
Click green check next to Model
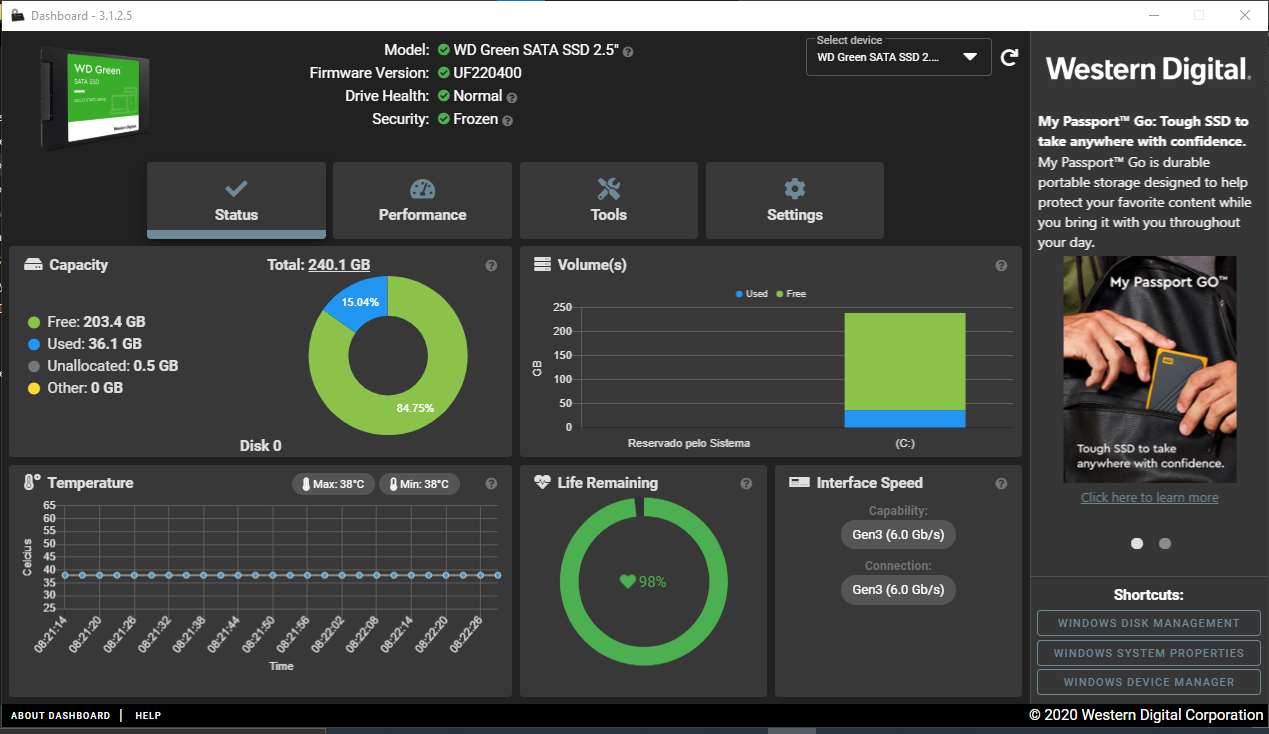click(443, 49)
